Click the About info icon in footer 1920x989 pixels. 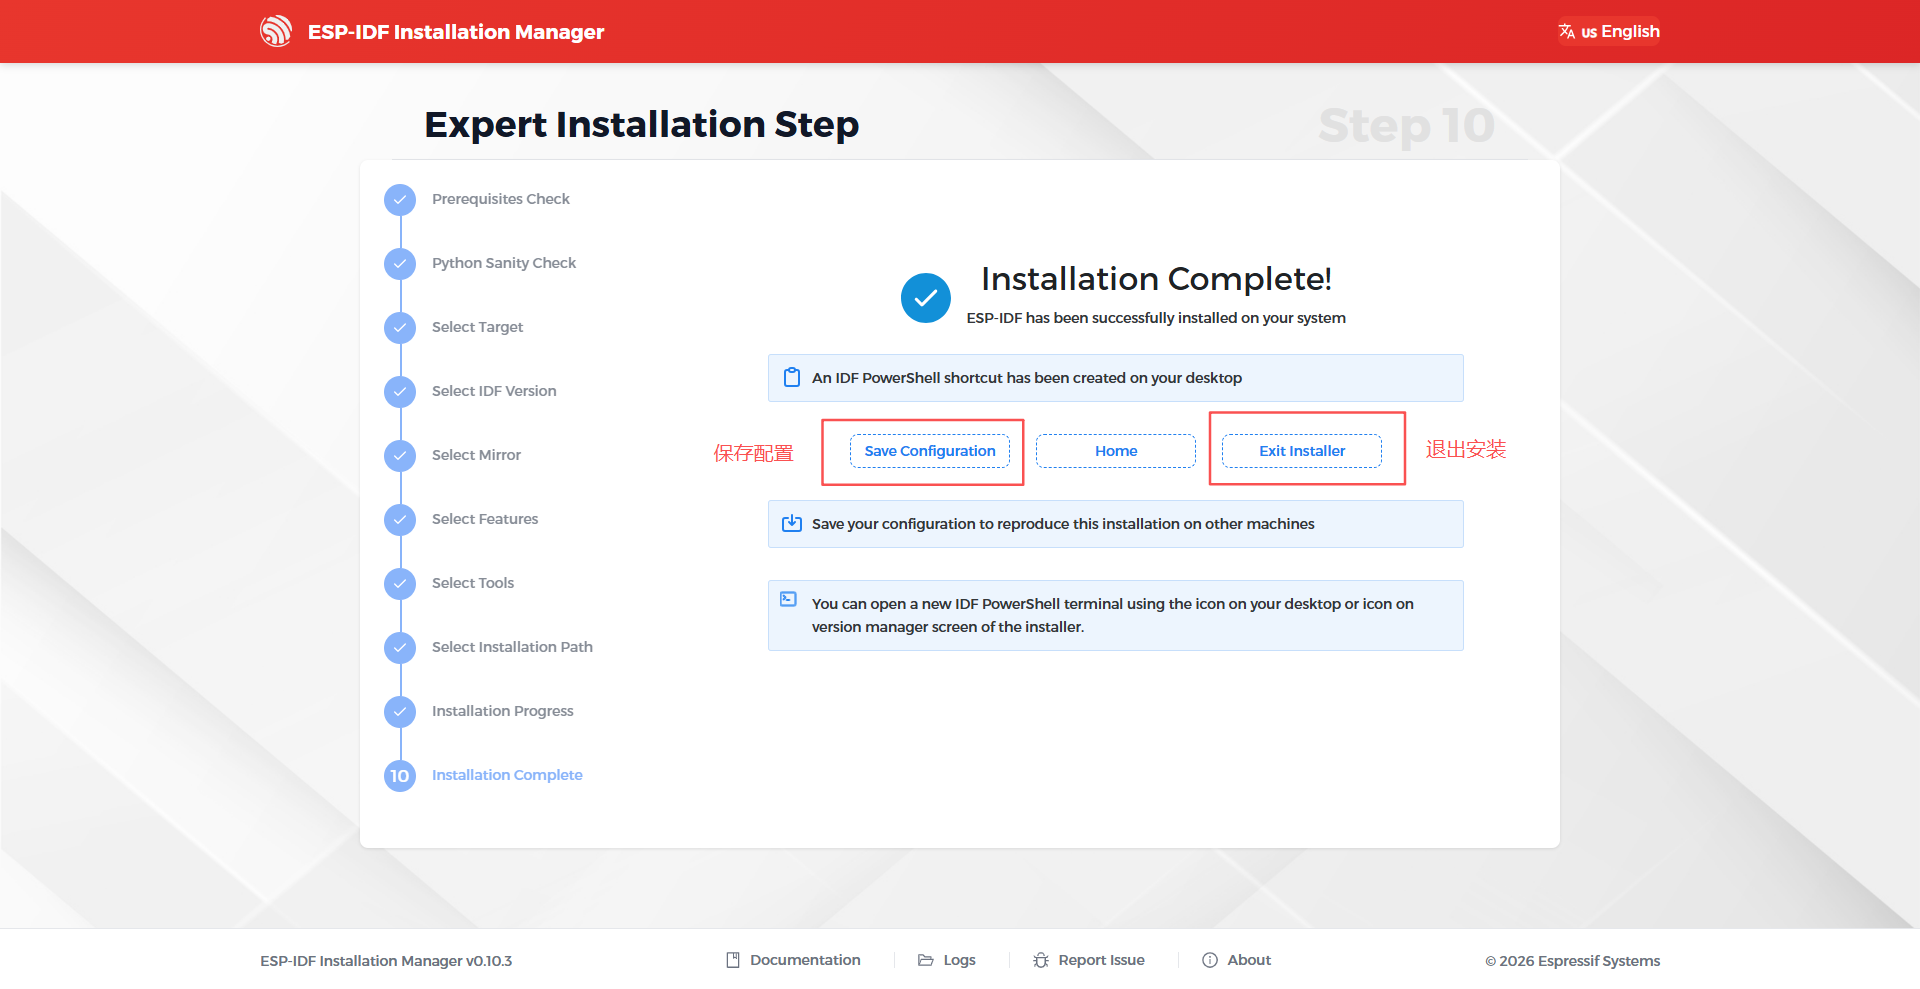(x=1210, y=960)
